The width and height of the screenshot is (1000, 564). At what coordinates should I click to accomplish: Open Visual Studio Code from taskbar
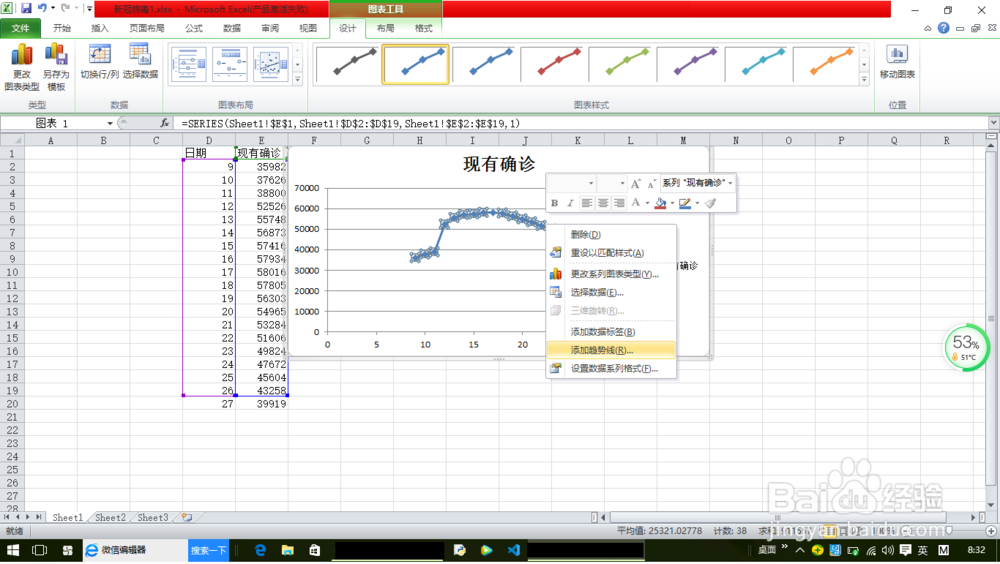(514, 550)
